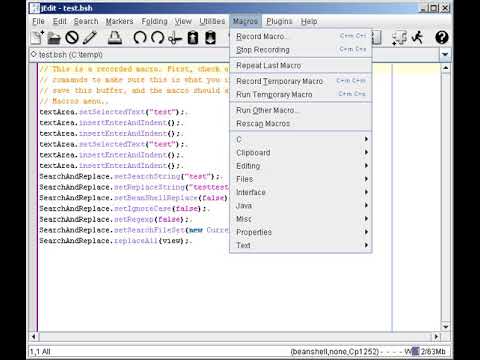Open the Markers menu

click(119, 21)
